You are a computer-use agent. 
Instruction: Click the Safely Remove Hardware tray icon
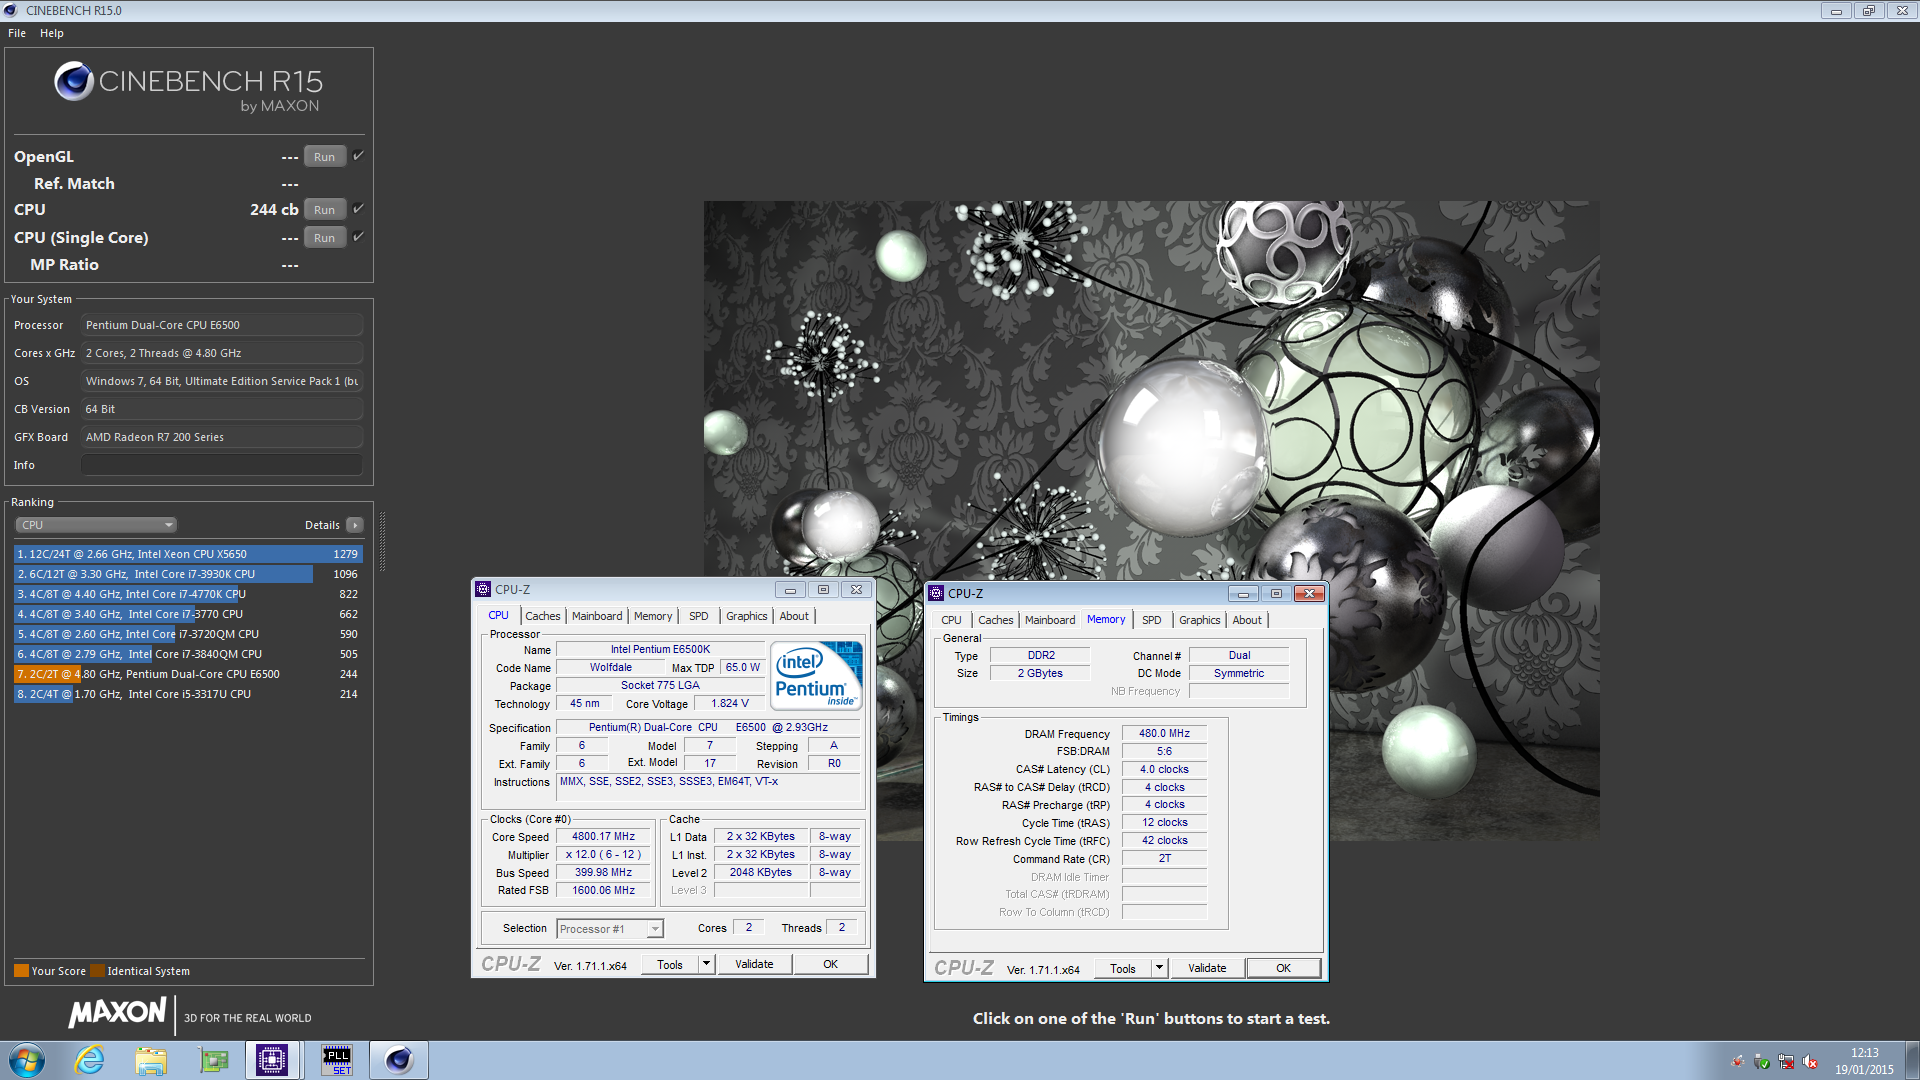(x=1762, y=1062)
